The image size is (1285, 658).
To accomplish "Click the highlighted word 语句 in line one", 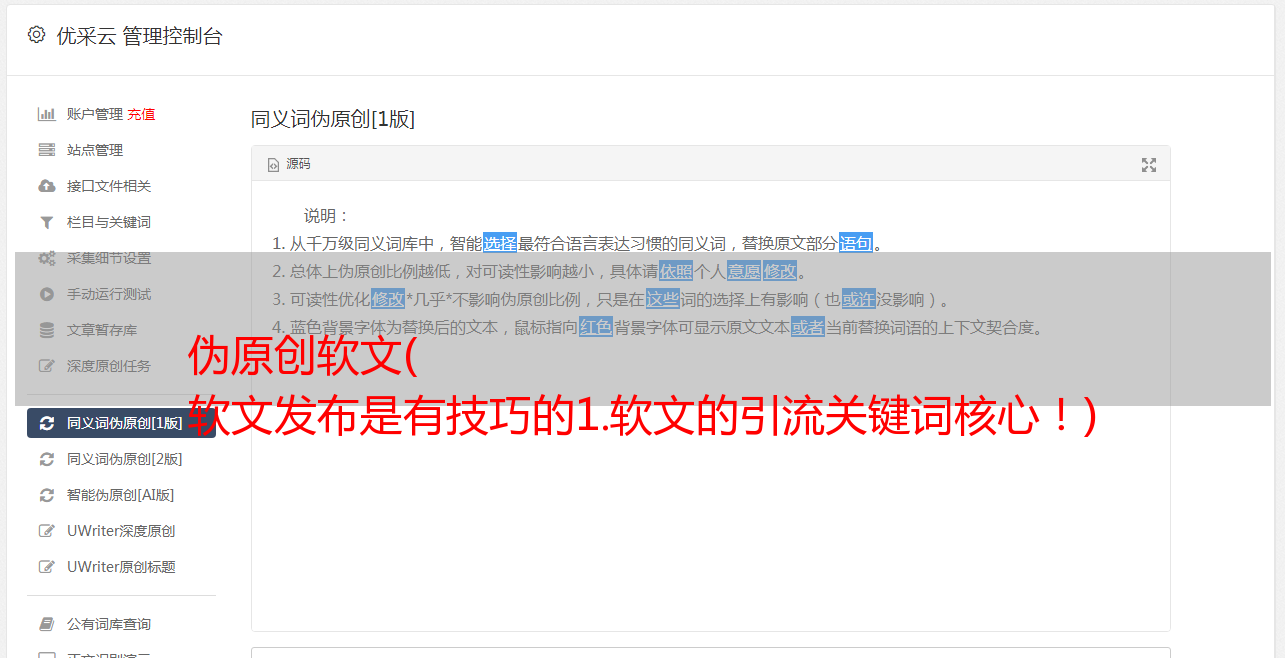I will tap(856, 243).
